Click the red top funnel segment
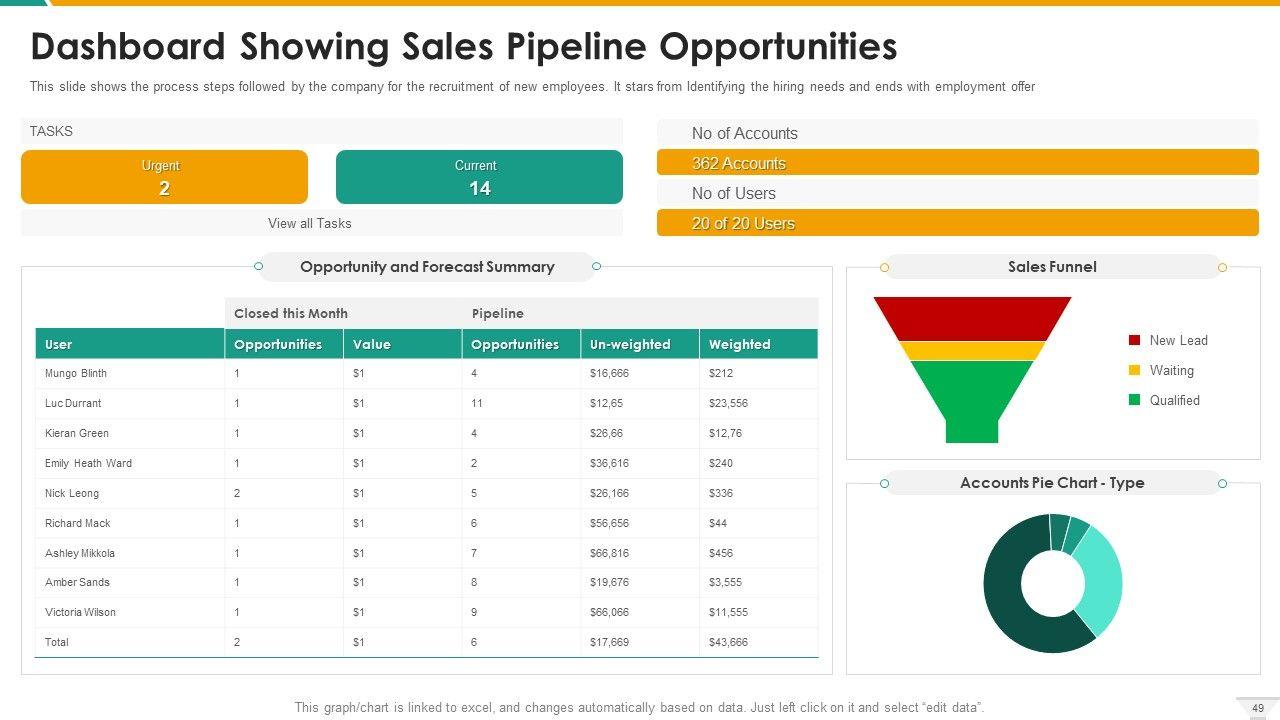1280x720 pixels. [972, 318]
